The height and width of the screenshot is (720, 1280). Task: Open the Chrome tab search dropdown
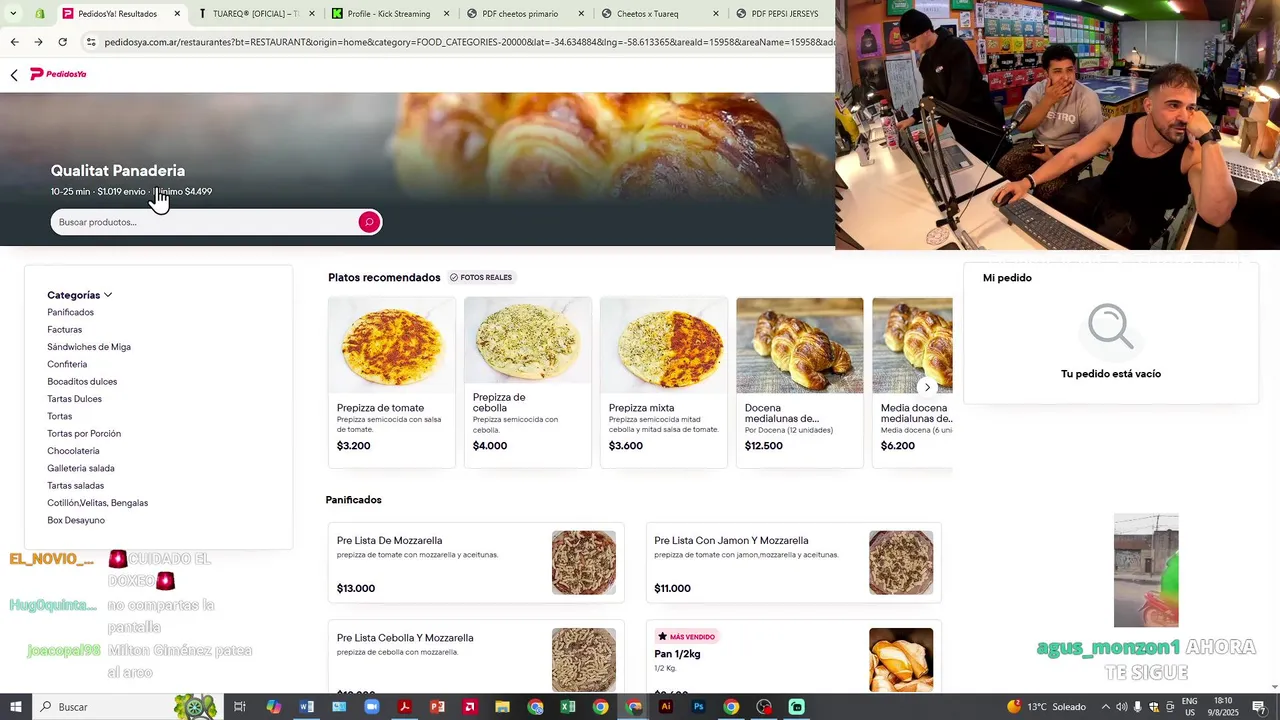click(x=13, y=14)
